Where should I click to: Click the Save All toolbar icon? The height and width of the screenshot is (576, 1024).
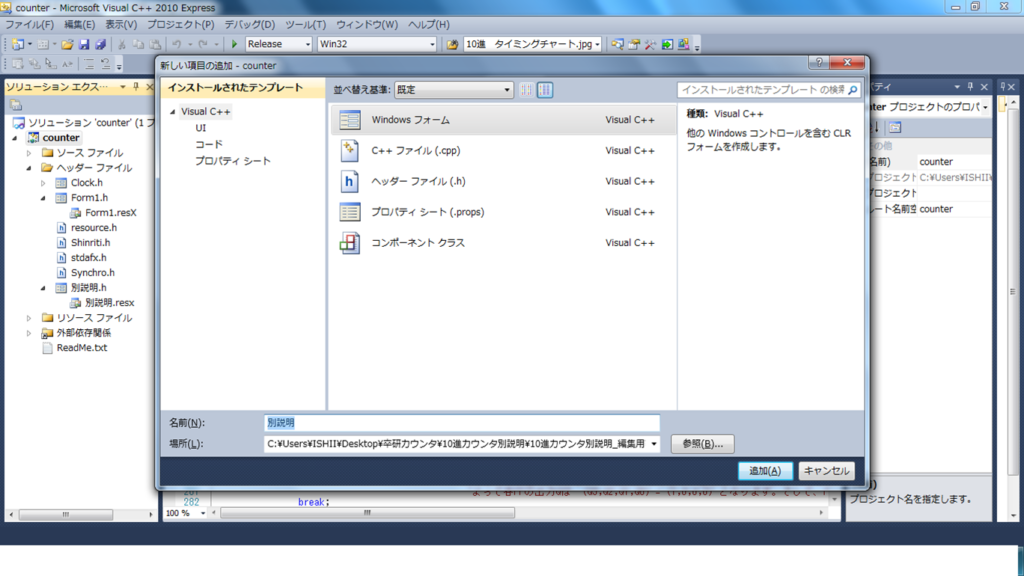click(x=101, y=44)
